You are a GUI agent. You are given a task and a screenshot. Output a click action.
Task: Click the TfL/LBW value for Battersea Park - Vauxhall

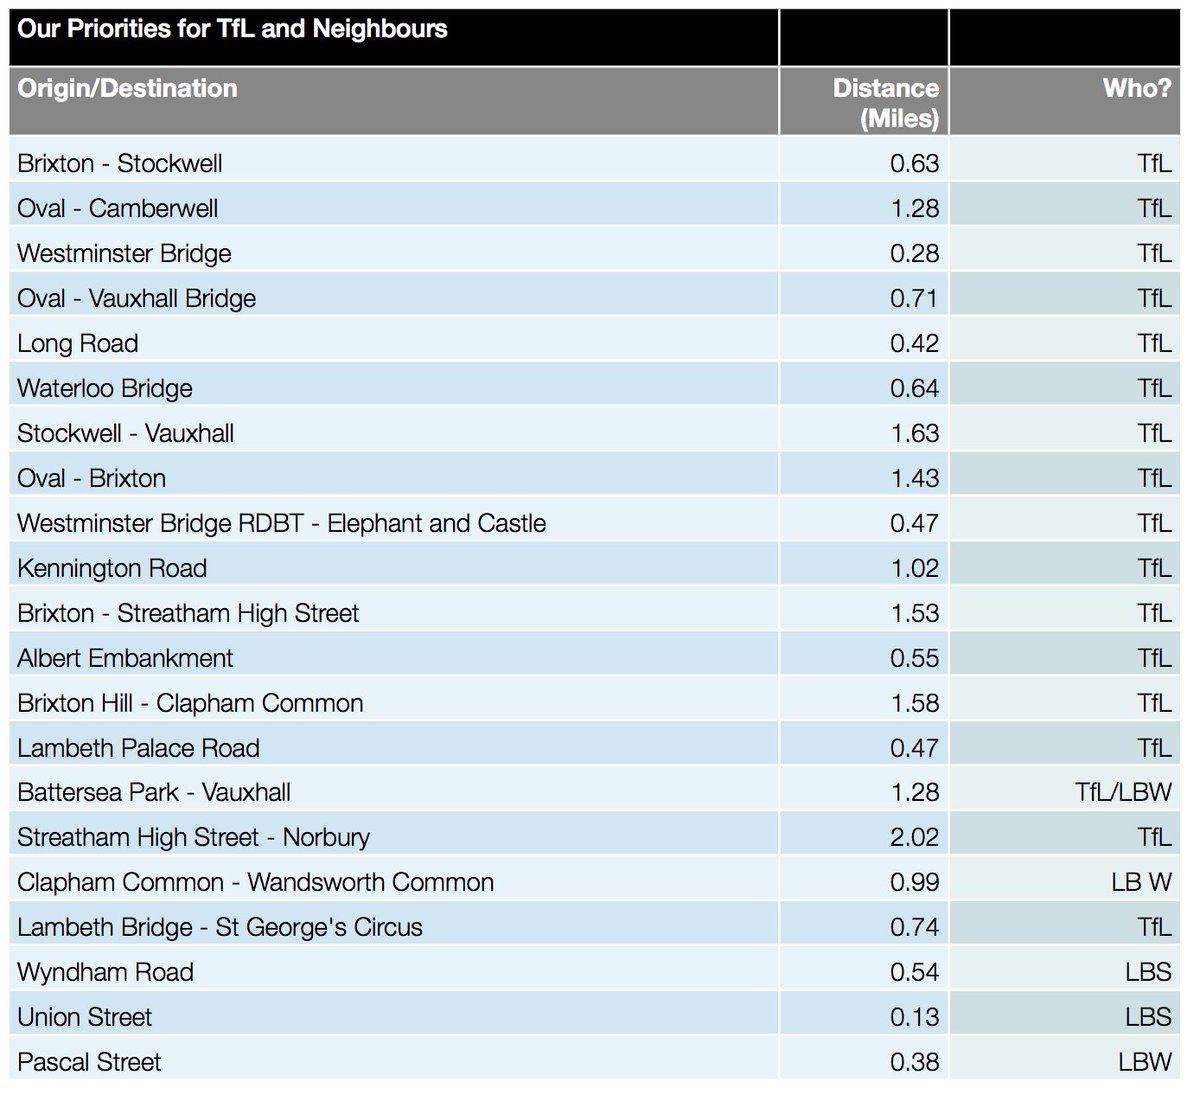click(x=1123, y=792)
